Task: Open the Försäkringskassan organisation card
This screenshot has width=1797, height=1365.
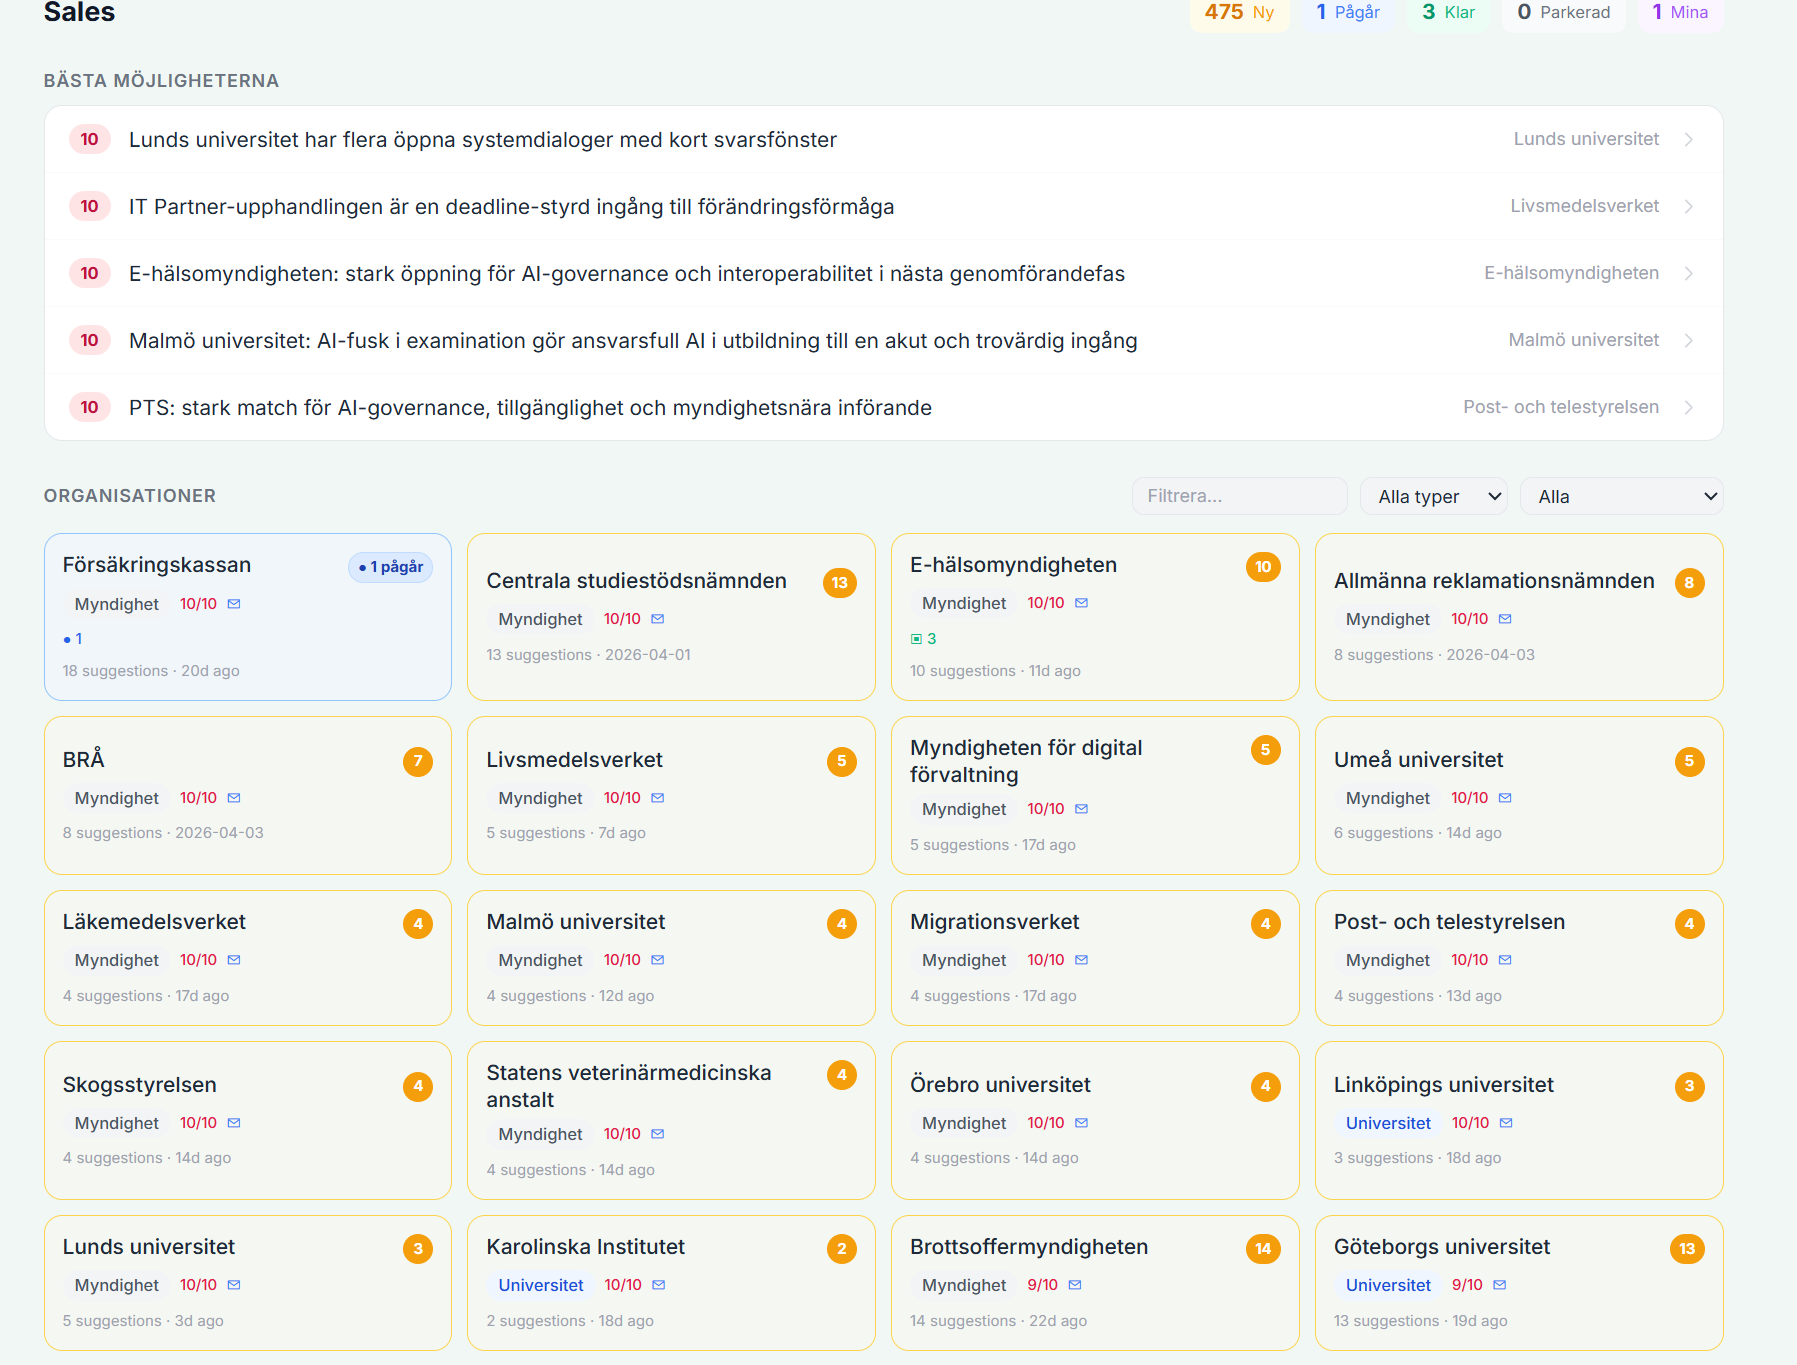Action: pos(248,617)
